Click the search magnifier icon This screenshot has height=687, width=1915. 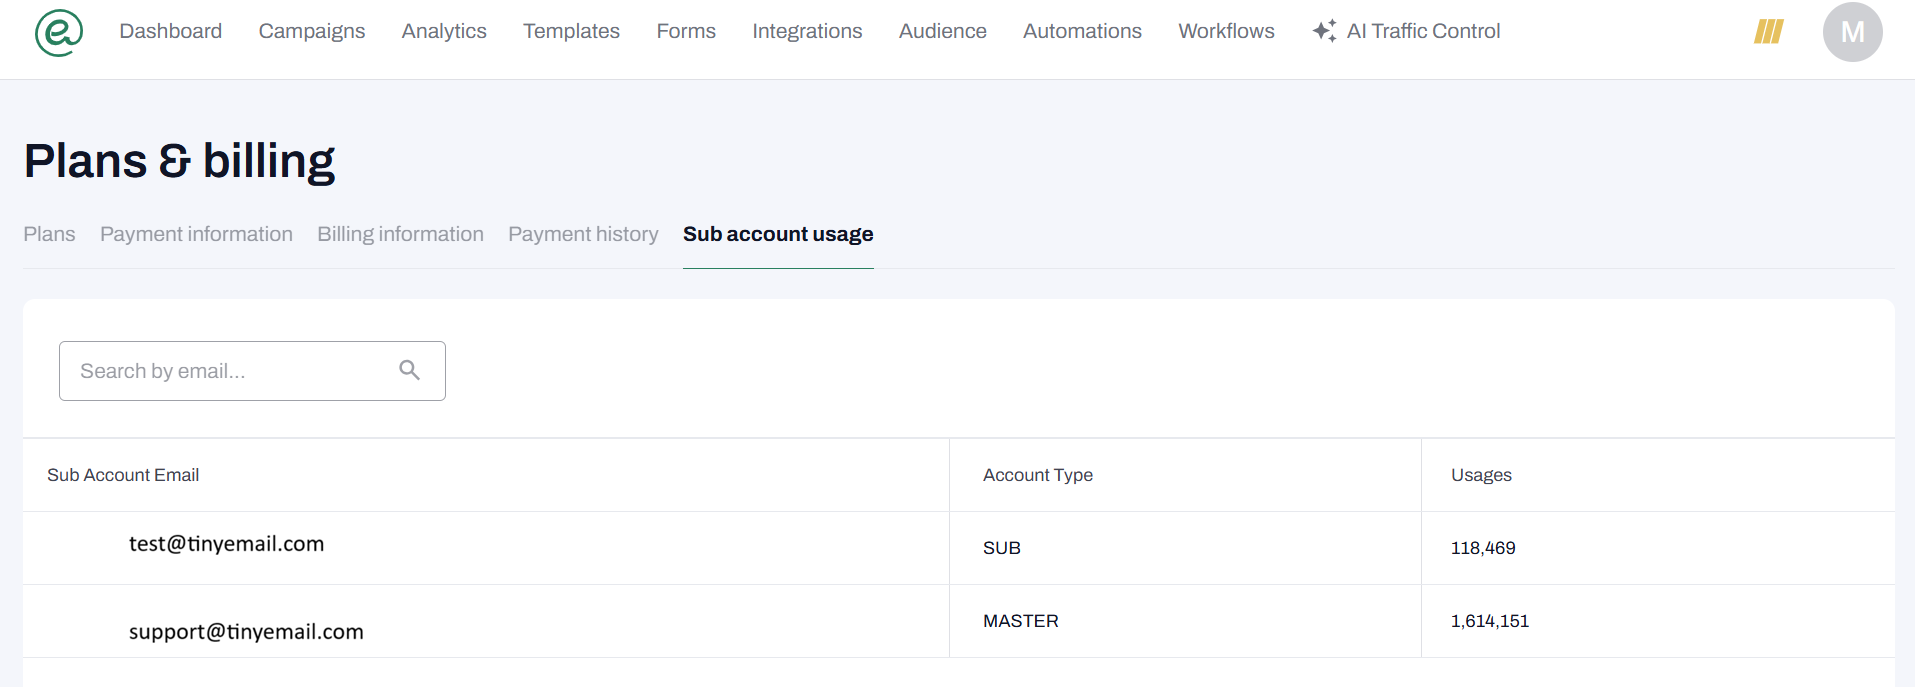click(x=409, y=370)
